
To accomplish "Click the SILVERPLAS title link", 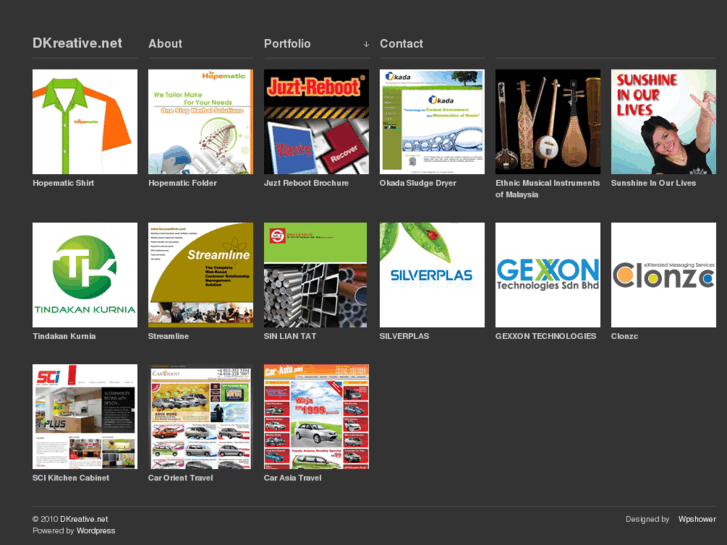I will pyautogui.click(x=404, y=336).
